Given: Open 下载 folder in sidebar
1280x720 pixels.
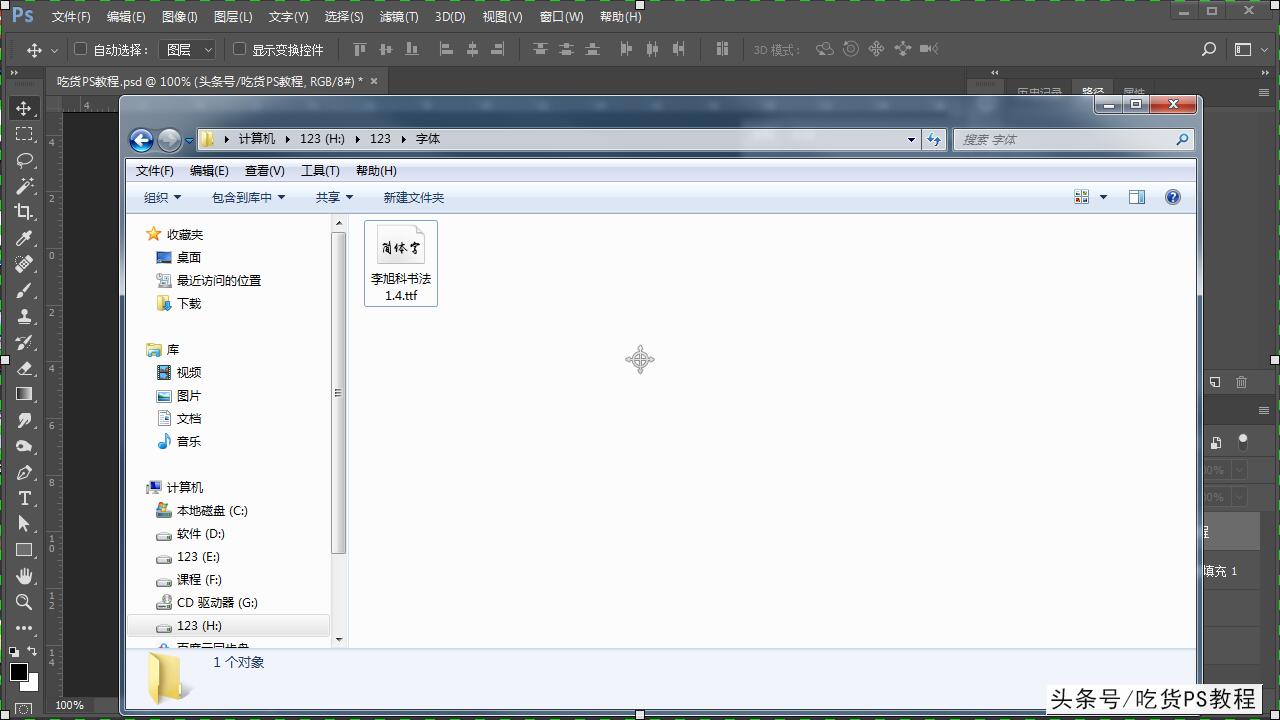Looking at the screenshot, I should [x=179, y=303].
